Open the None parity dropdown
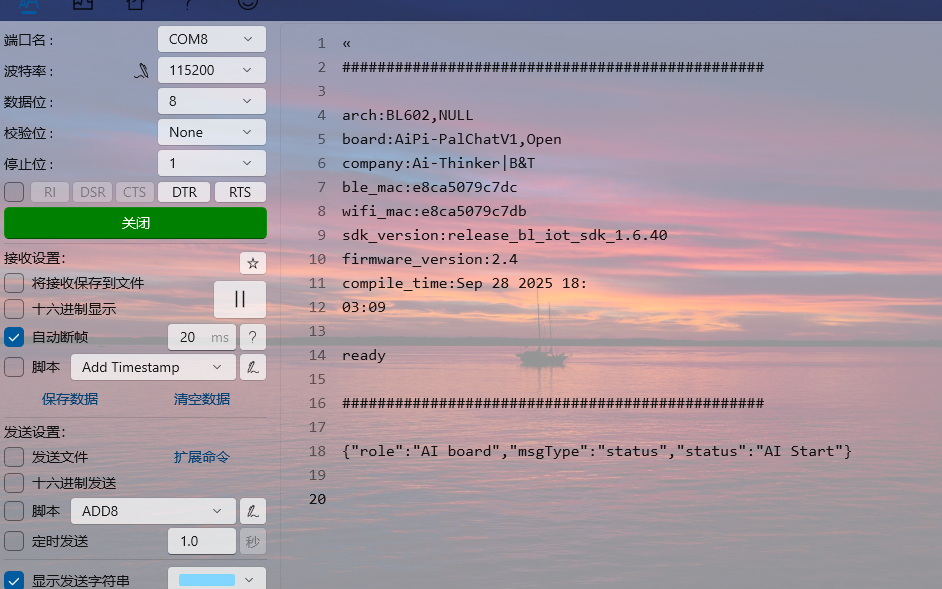Screen dimensions: 942x589 click(211, 132)
